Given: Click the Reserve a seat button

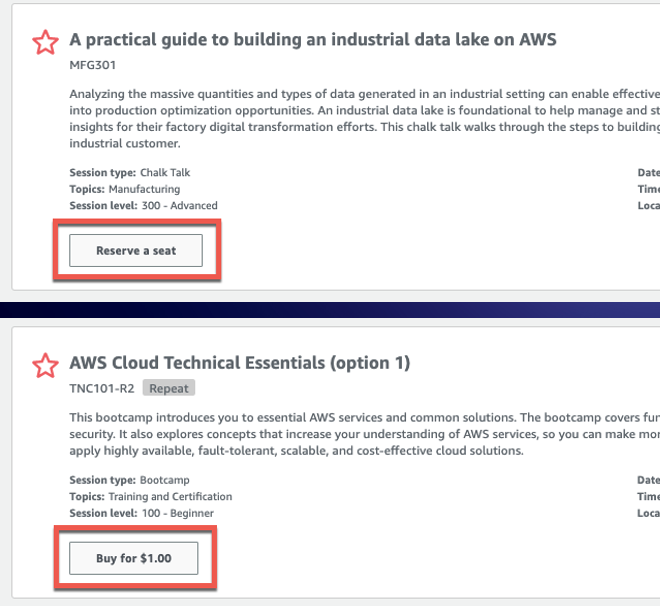Looking at the screenshot, I should 136,250.
